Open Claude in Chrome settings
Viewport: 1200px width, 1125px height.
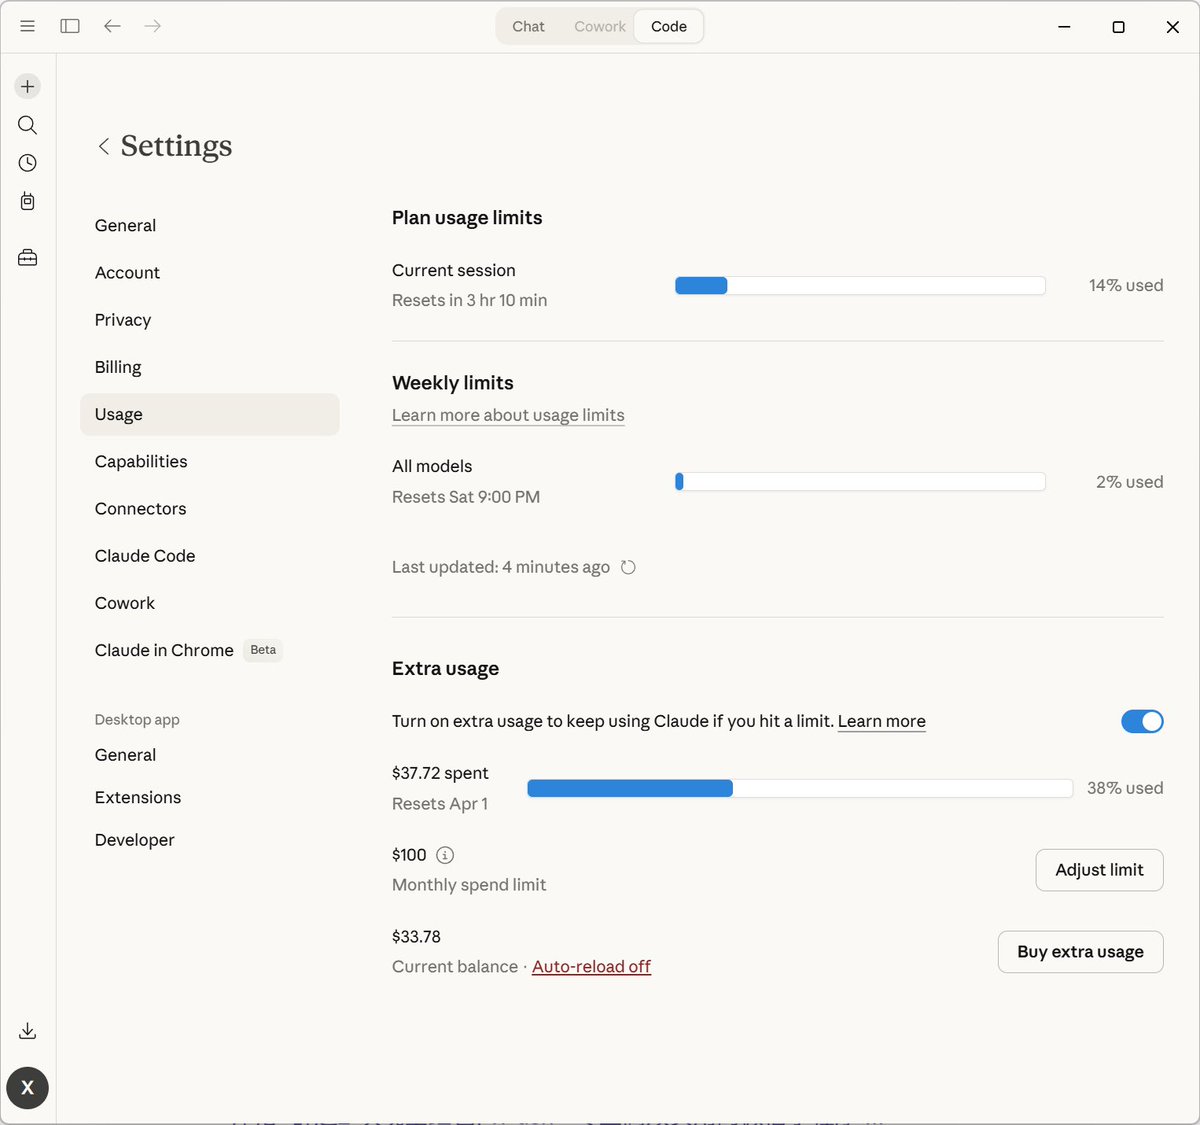(x=210, y=650)
